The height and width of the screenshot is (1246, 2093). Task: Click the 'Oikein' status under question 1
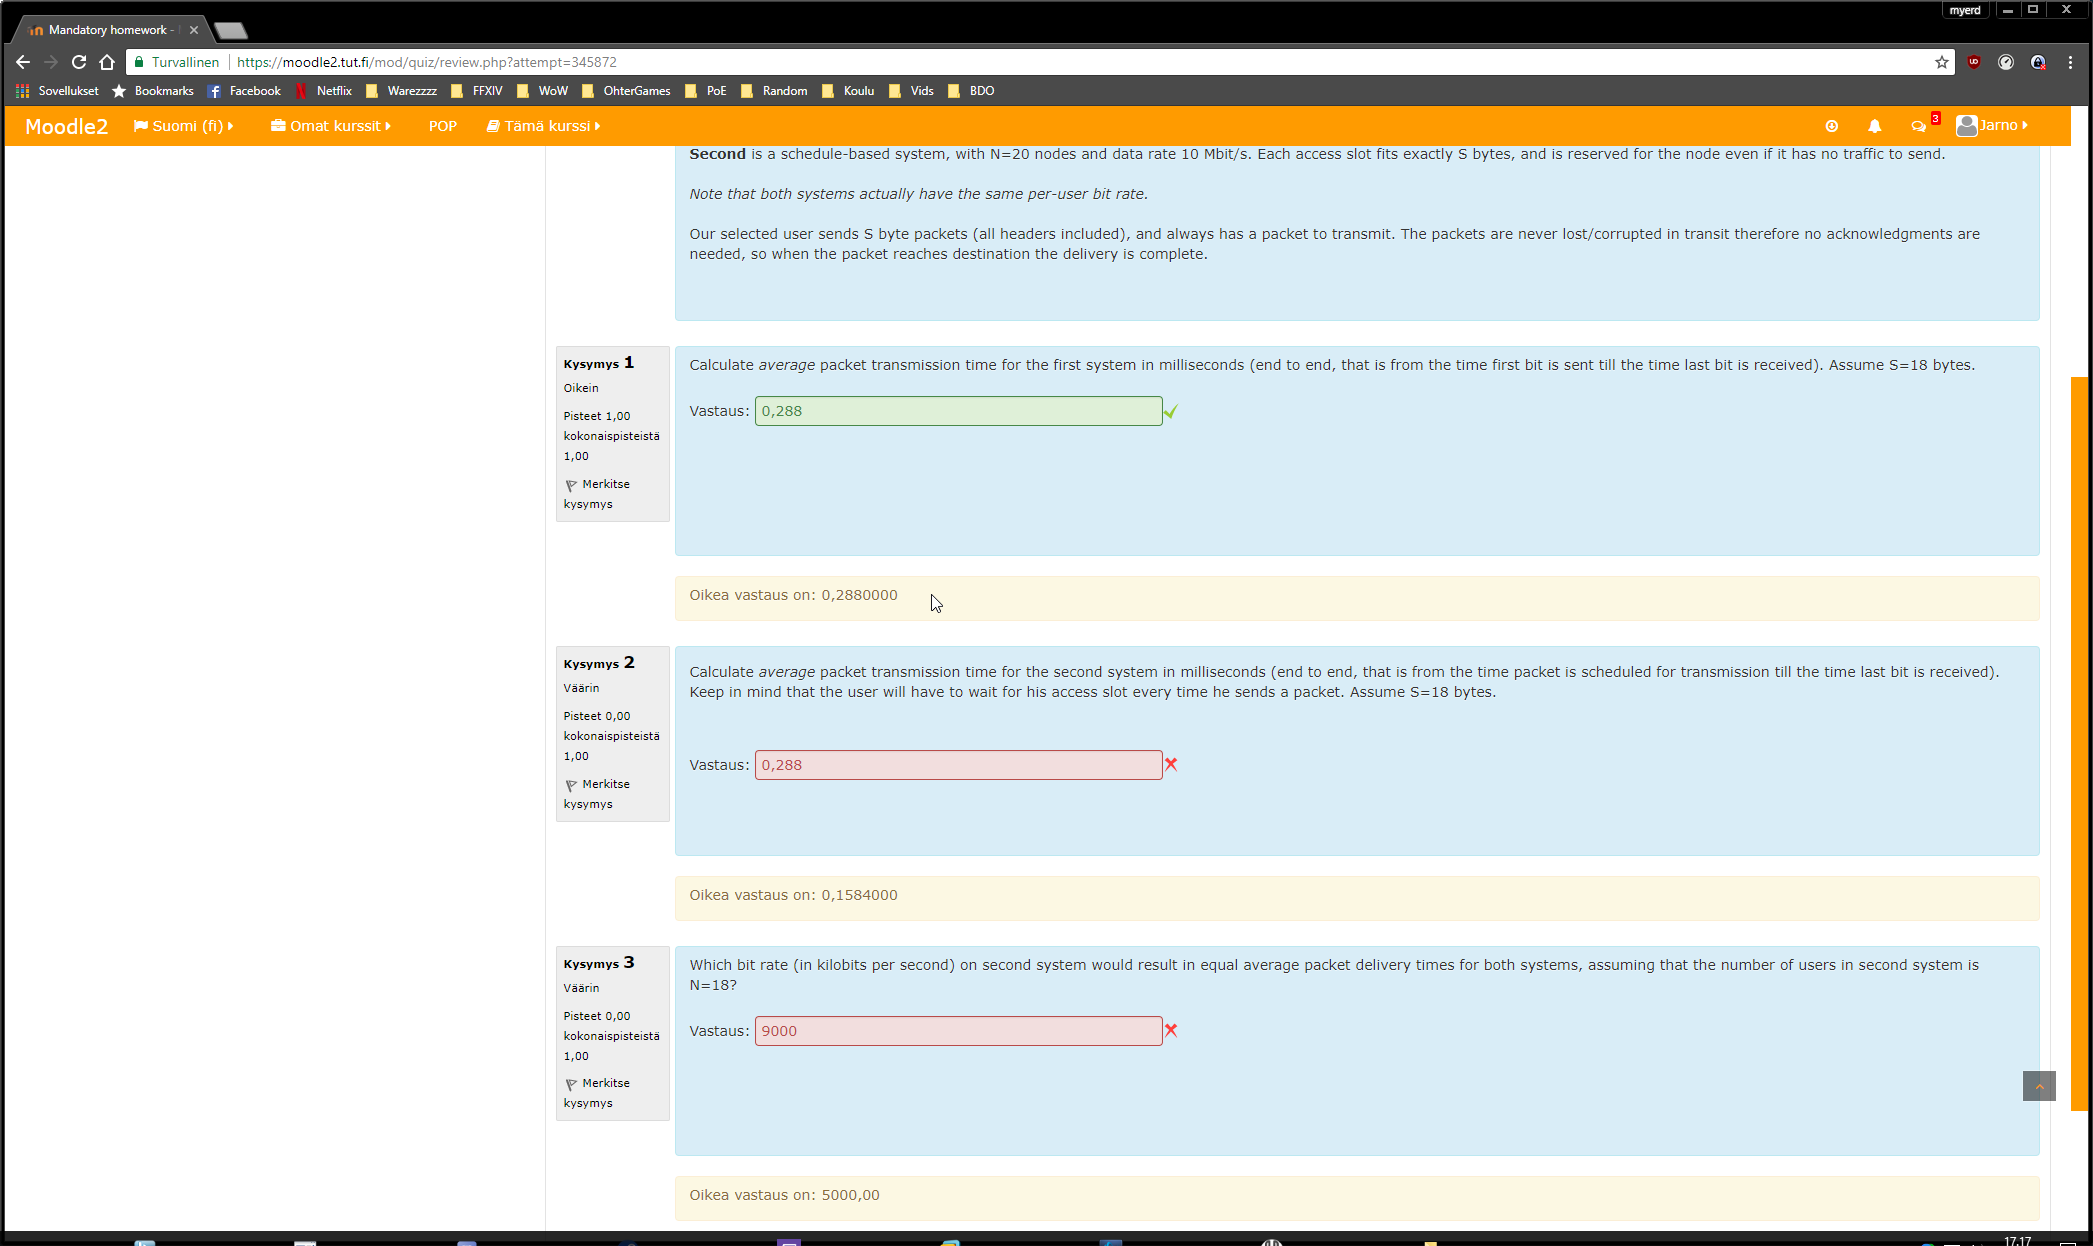click(581, 388)
